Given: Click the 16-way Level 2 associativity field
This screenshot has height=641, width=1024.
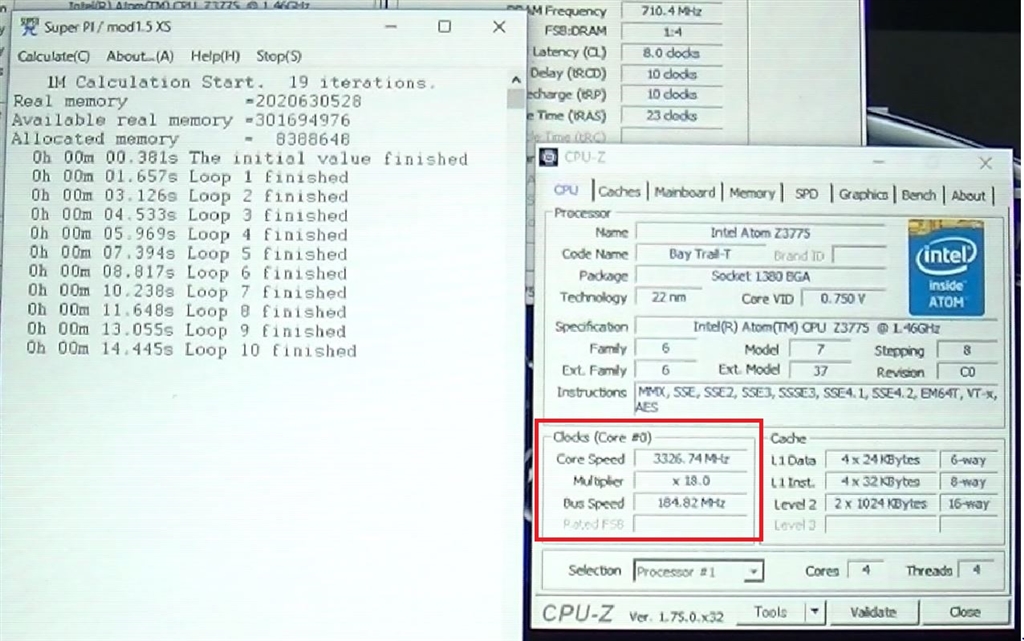Looking at the screenshot, I should click(x=969, y=504).
